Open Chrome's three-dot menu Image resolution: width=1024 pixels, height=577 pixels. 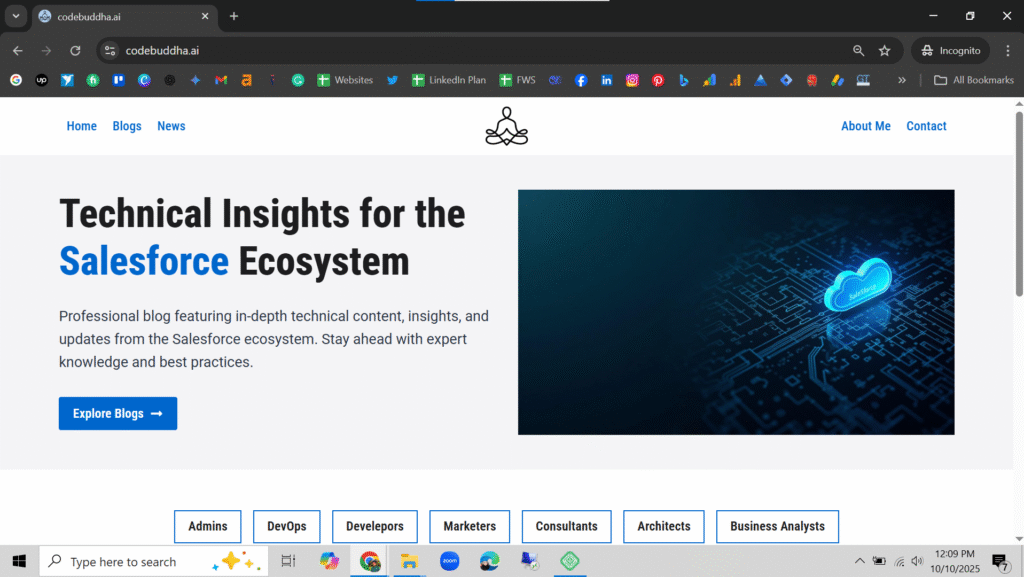1007,51
